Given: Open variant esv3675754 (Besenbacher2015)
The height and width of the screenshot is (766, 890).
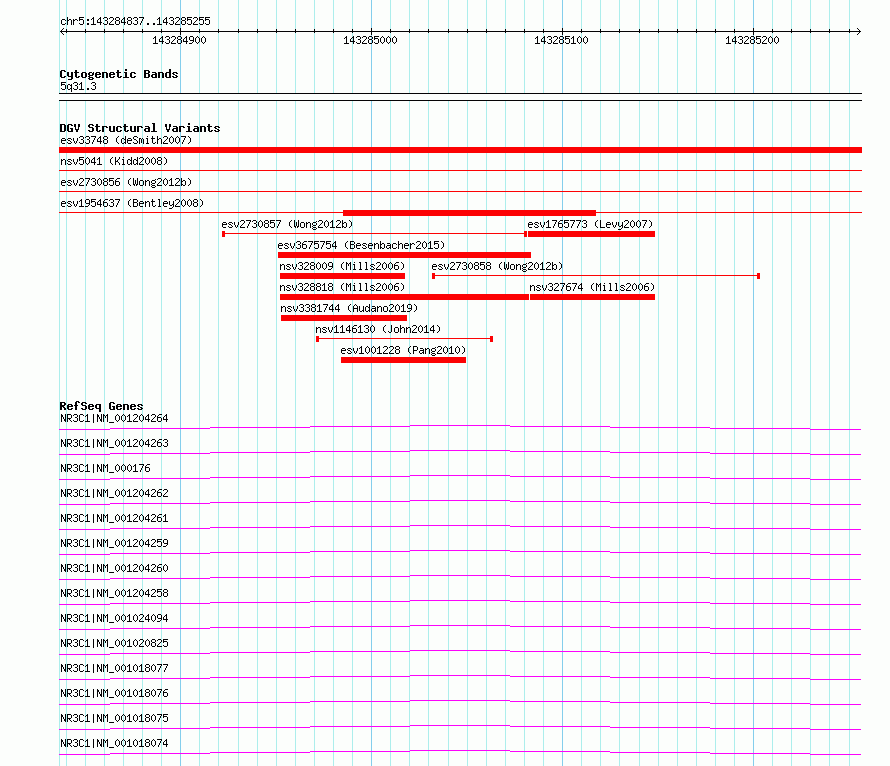Looking at the screenshot, I should click(361, 245).
